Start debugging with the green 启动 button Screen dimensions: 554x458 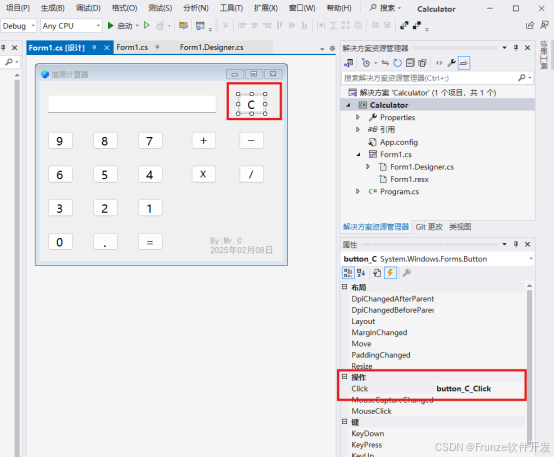119,26
